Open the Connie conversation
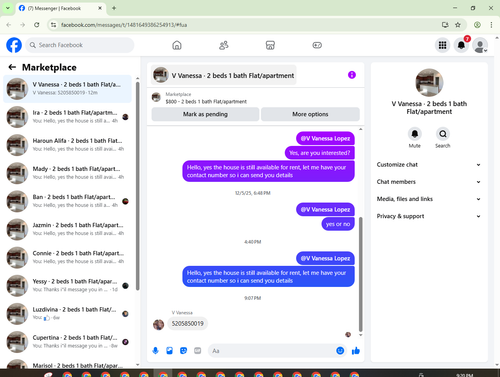The width and height of the screenshot is (500, 377). (x=67, y=257)
